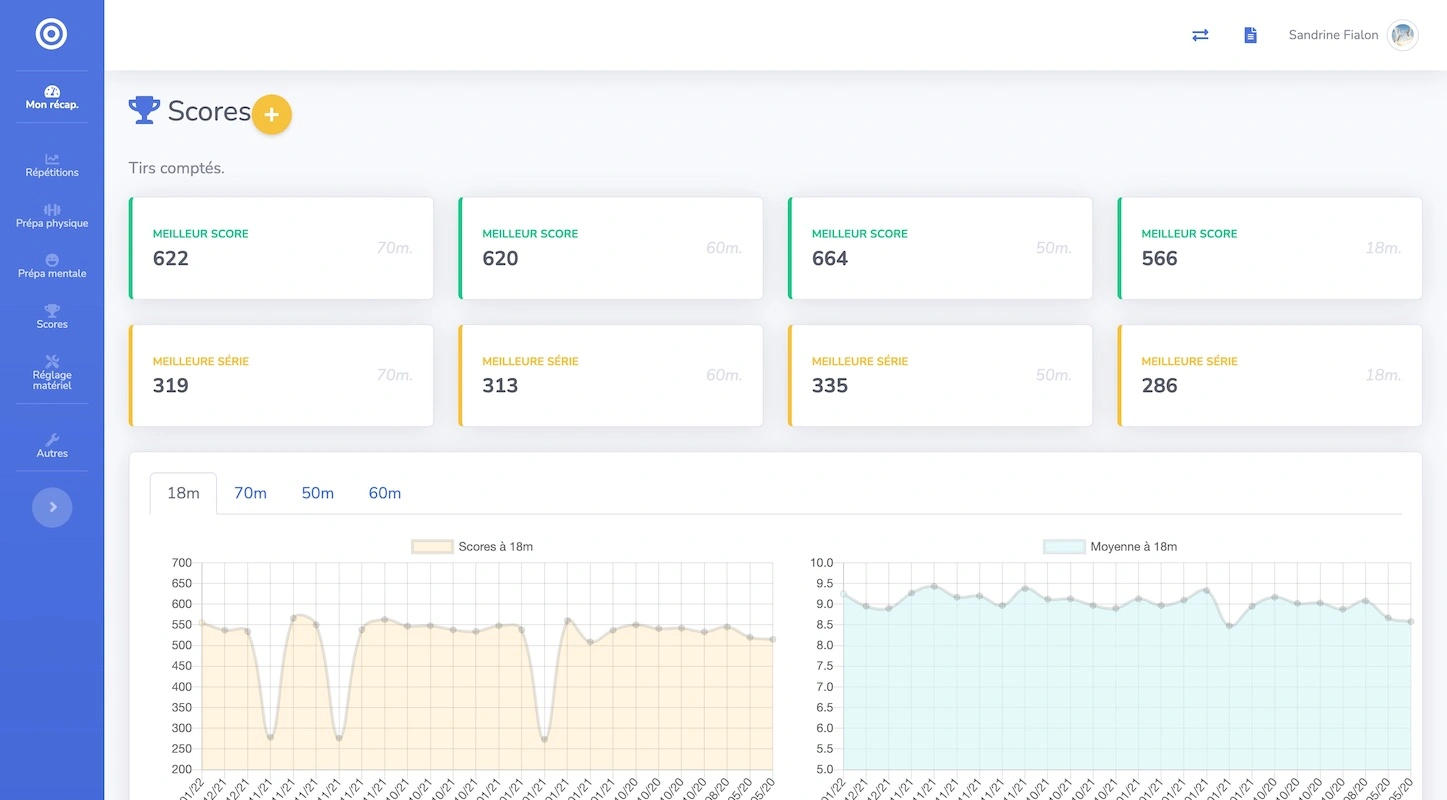
Task: Add a new score with plus button
Action: [271, 115]
